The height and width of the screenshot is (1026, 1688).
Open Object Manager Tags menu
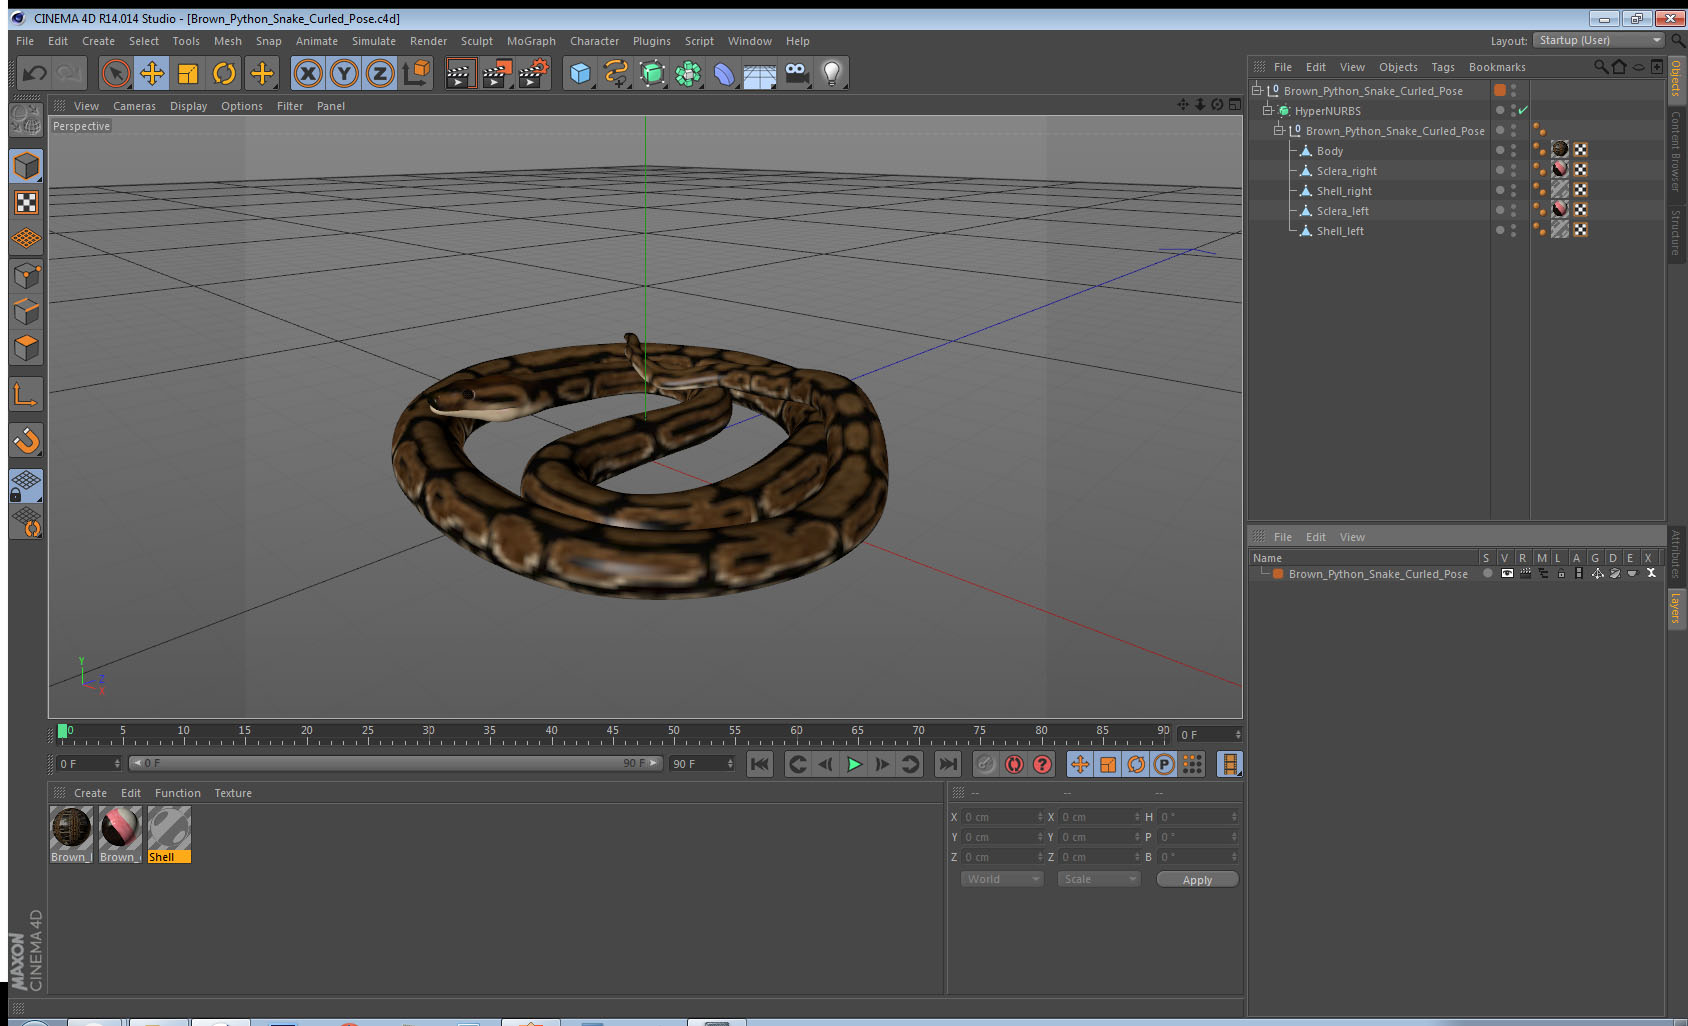(1442, 67)
